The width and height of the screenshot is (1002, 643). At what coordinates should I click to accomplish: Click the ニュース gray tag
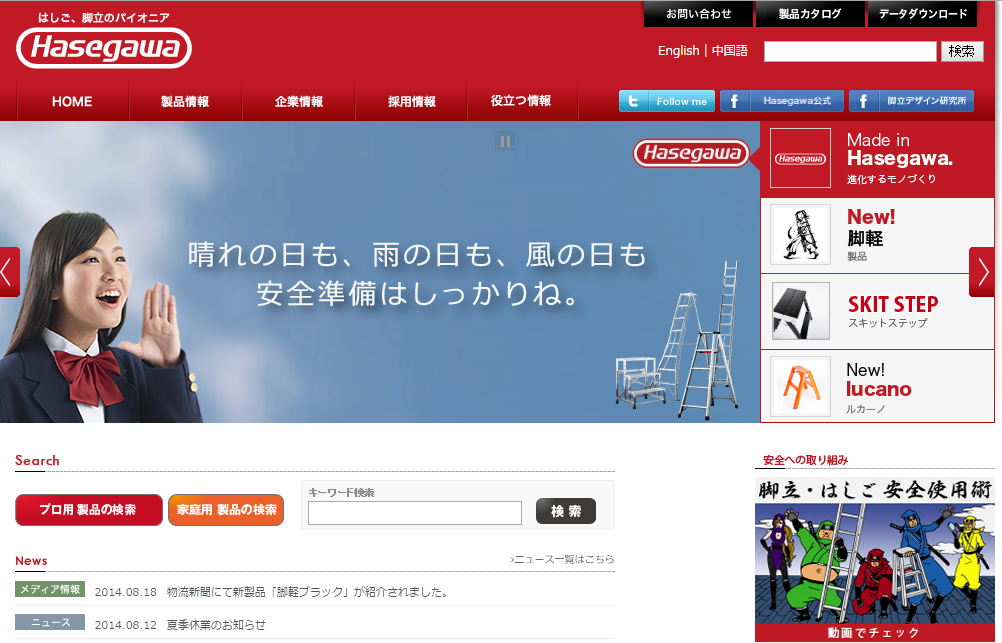coord(50,622)
